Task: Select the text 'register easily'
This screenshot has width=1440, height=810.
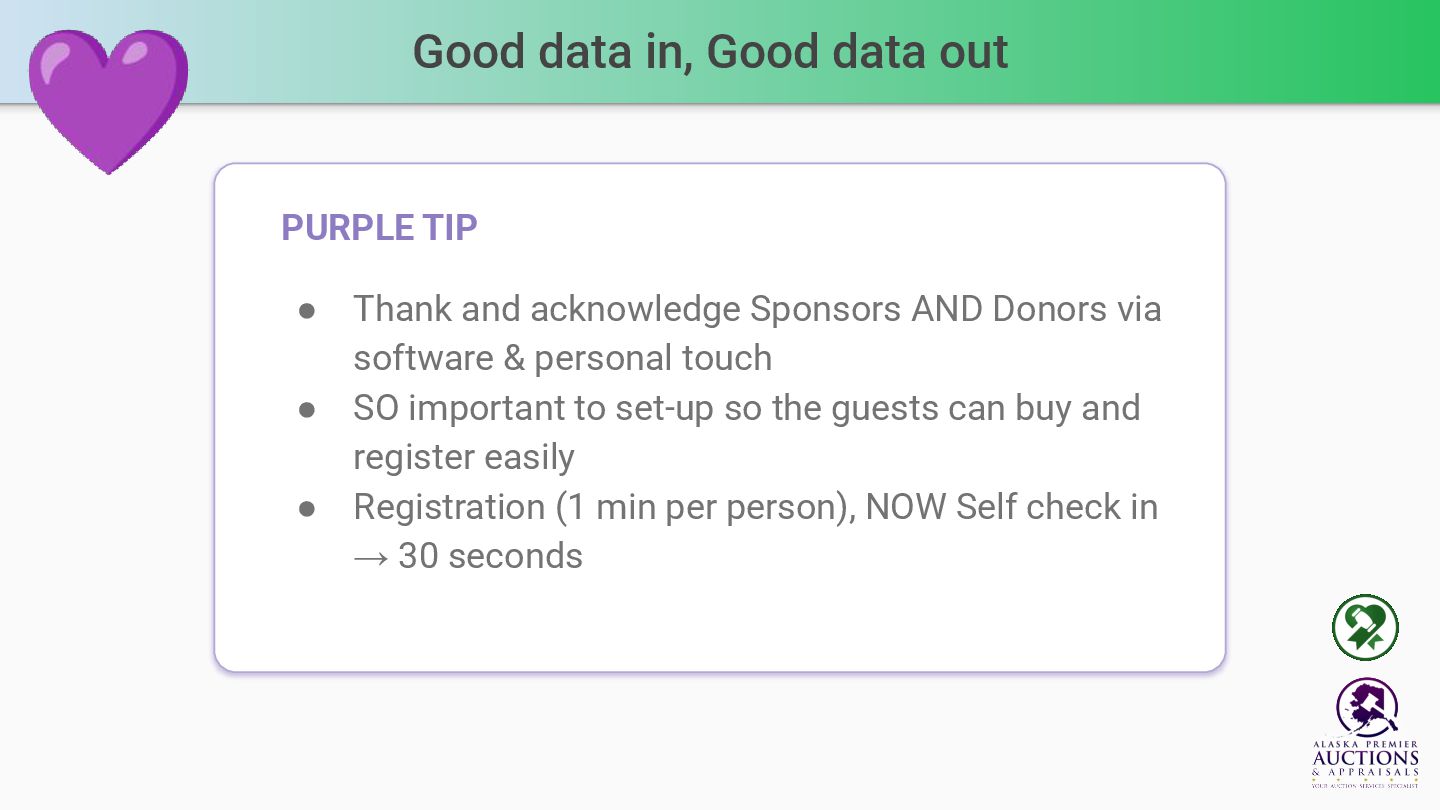Action: 464,457
